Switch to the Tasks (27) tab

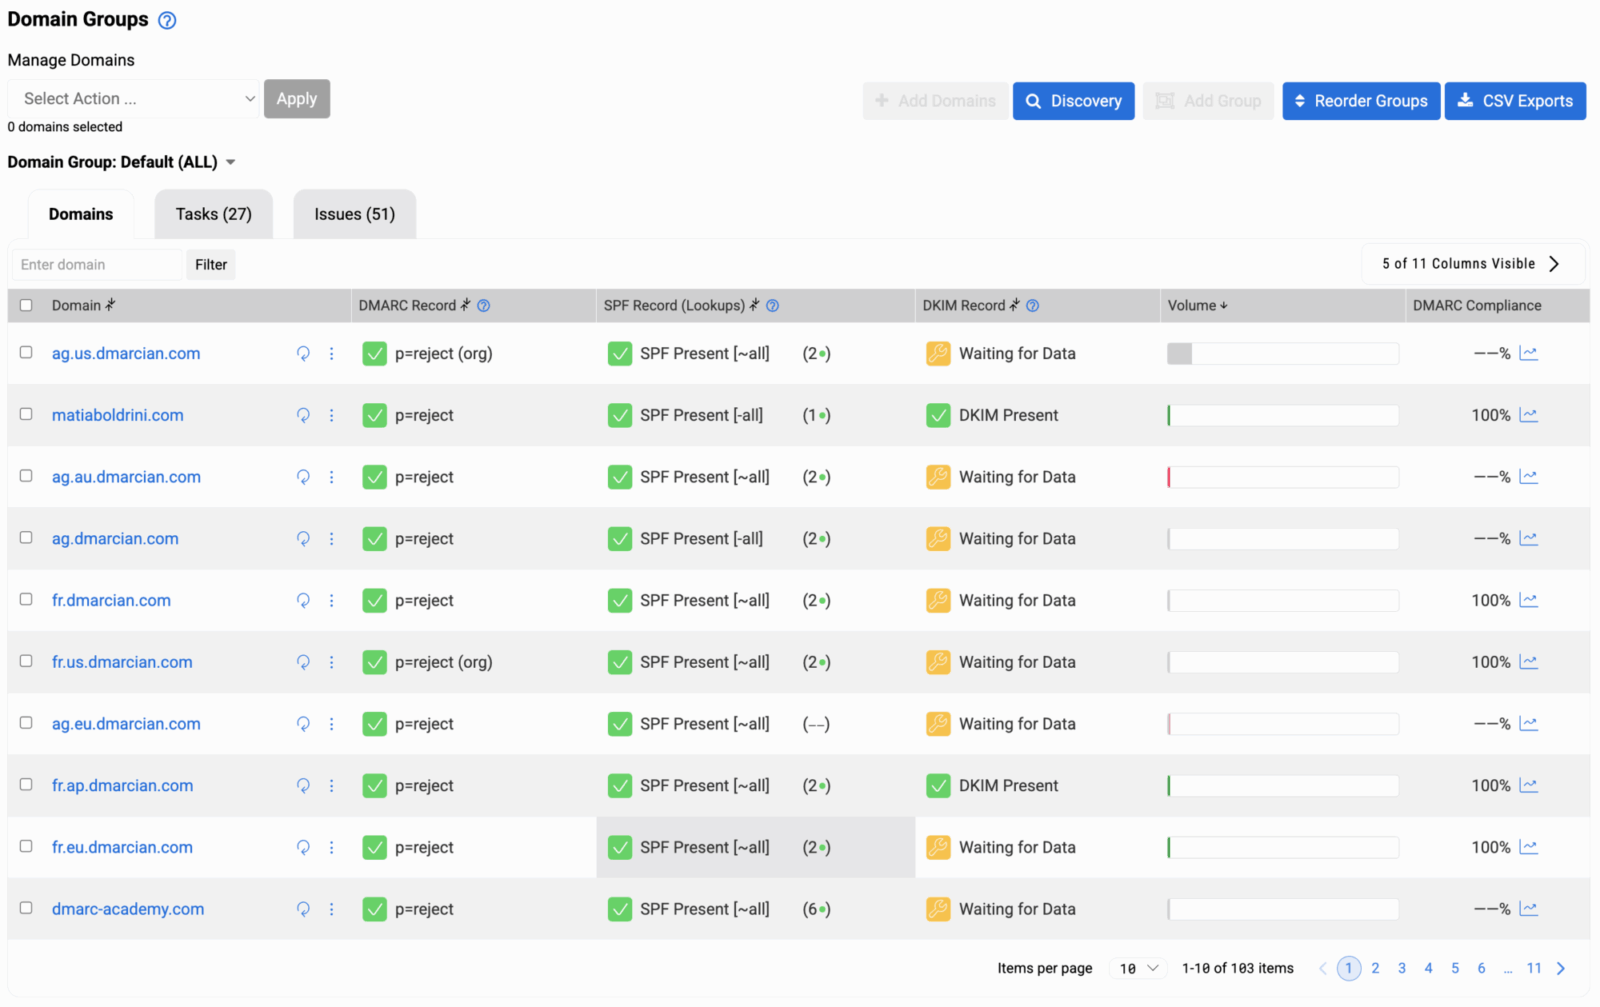click(213, 214)
